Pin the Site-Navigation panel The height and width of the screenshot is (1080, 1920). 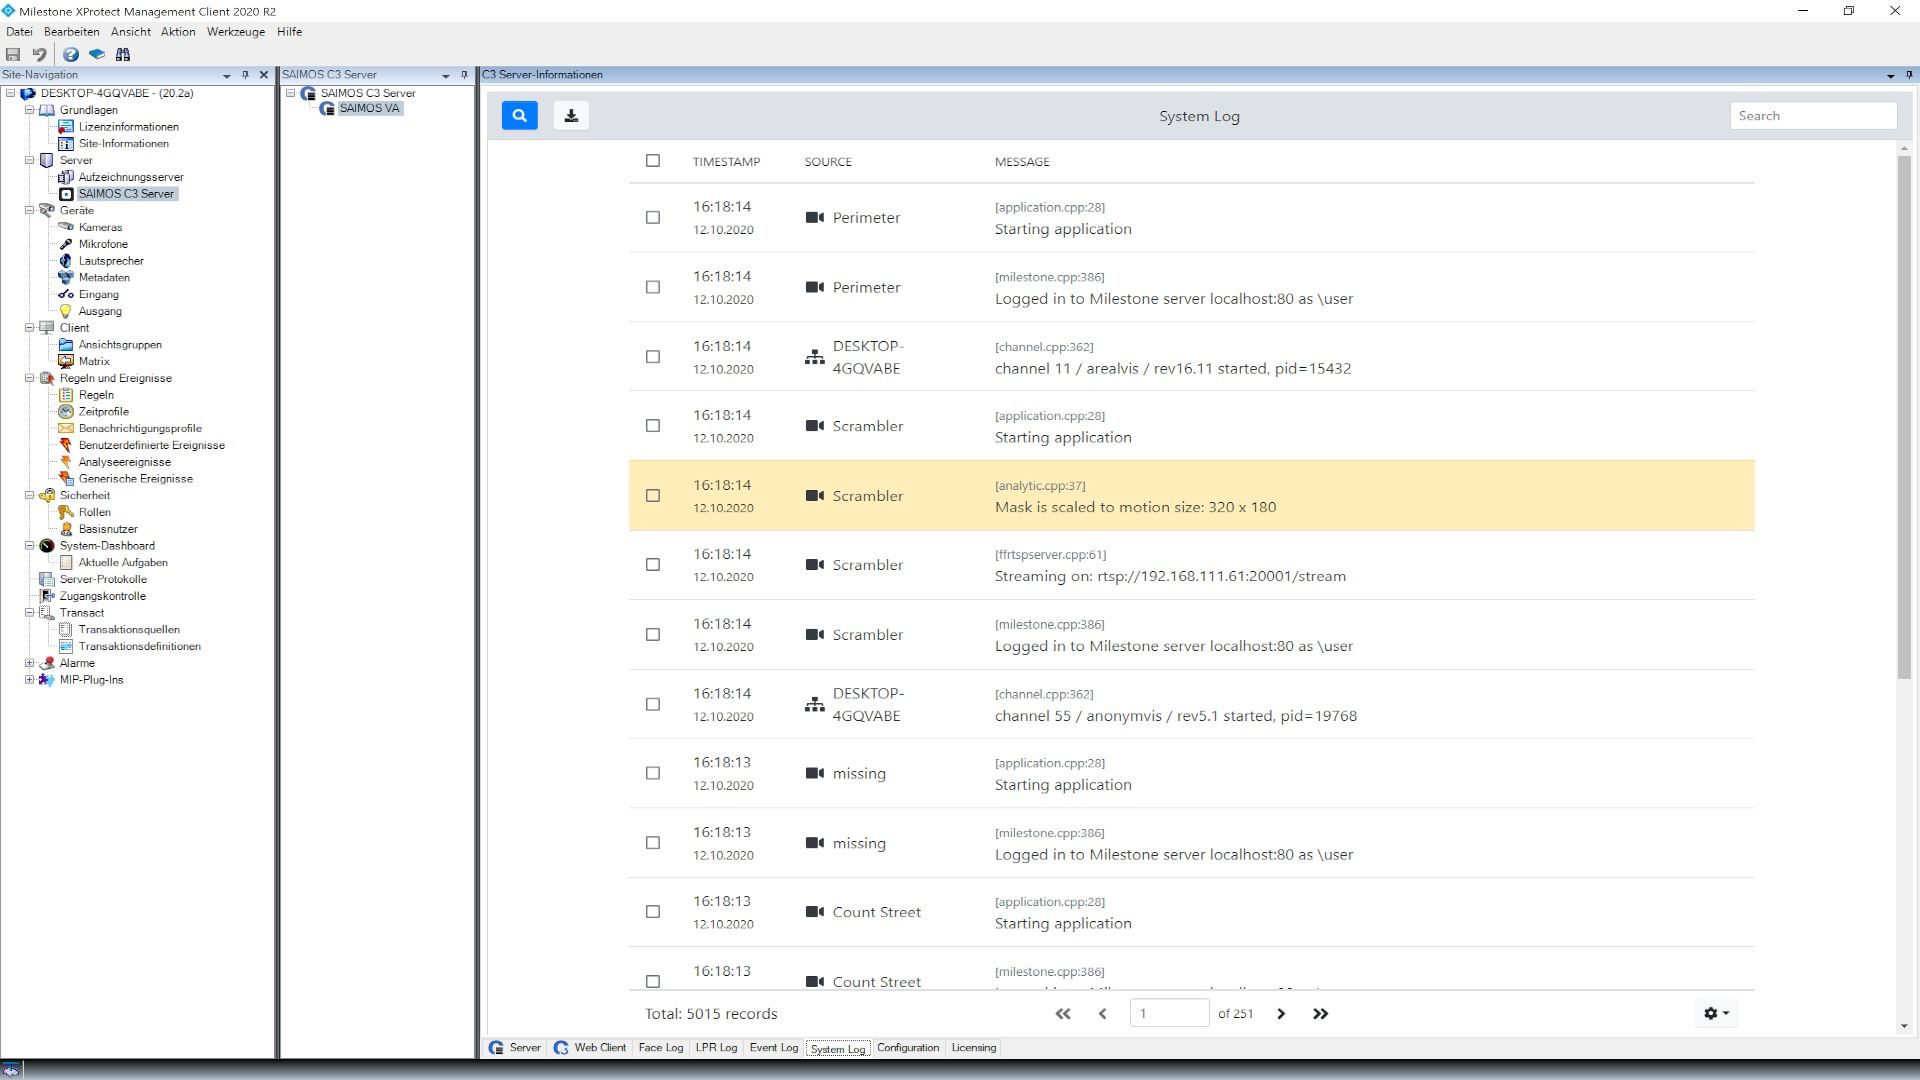245,75
